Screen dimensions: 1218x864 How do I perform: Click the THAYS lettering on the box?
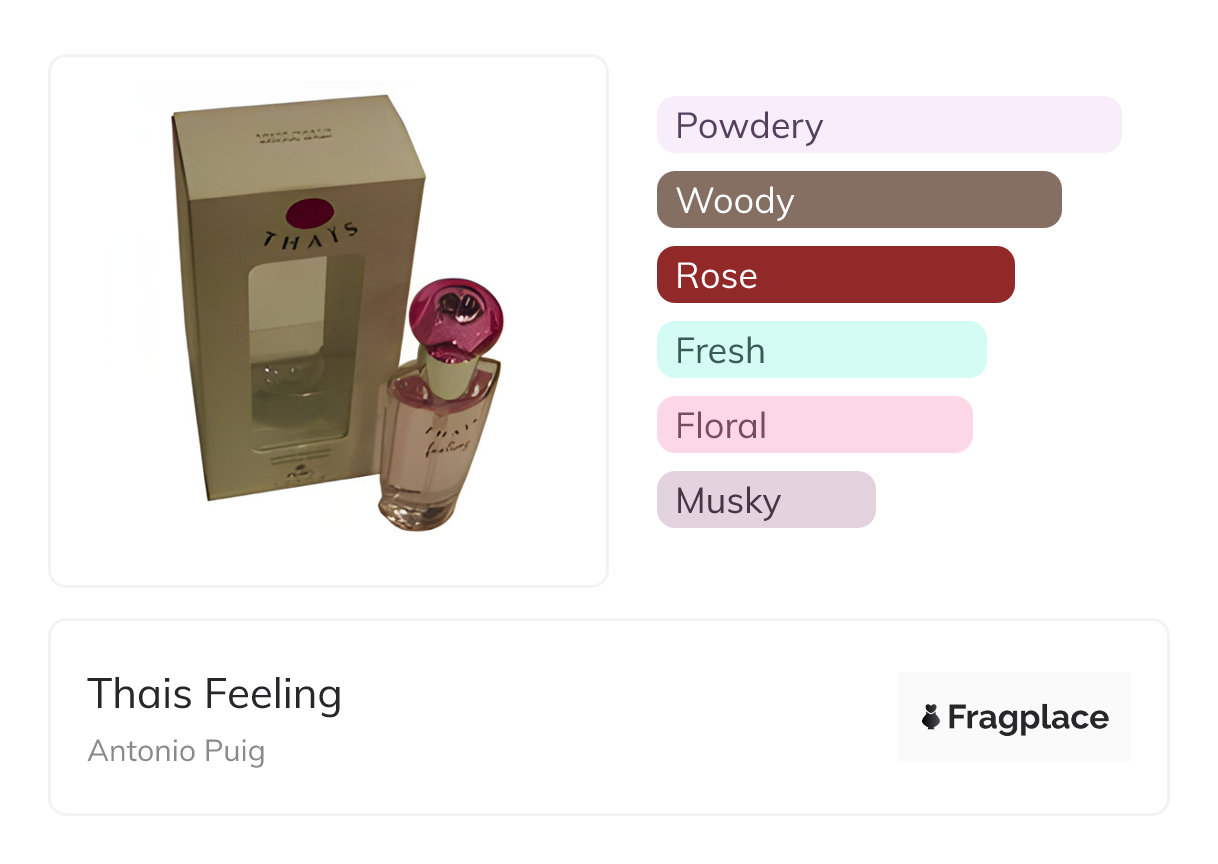click(310, 237)
